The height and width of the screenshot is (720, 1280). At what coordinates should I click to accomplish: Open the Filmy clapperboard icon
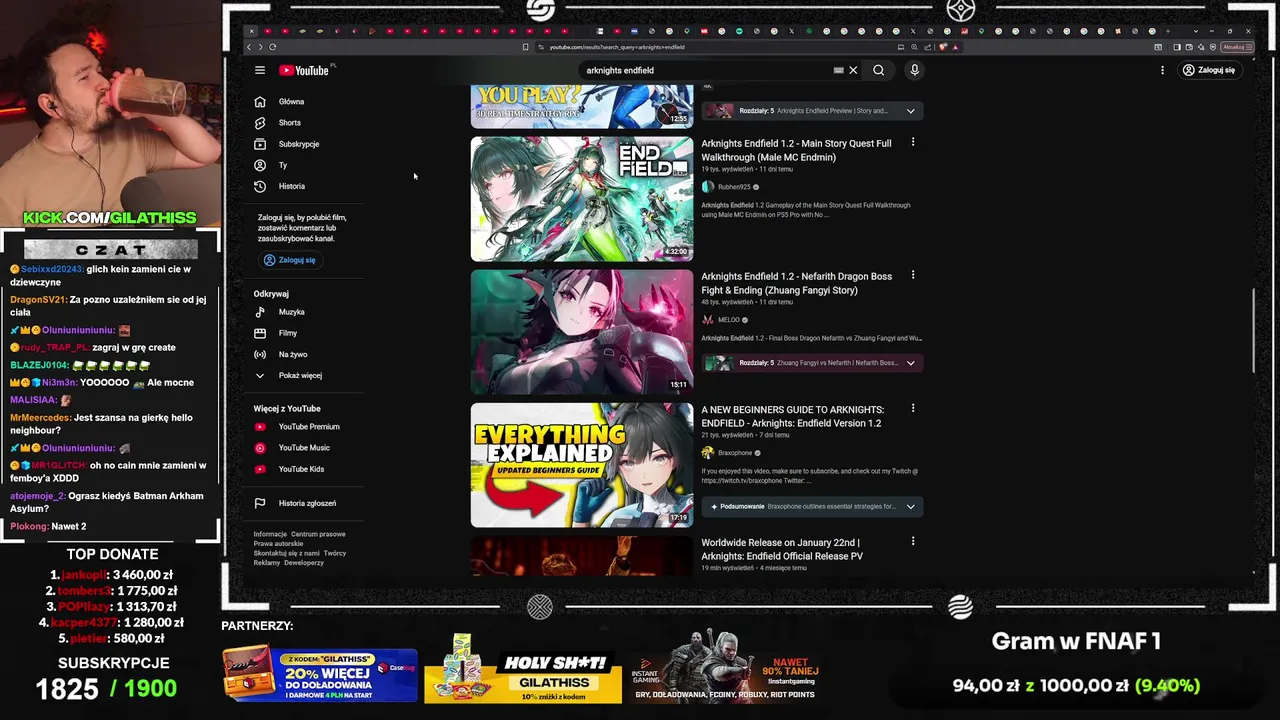coord(260,333)
